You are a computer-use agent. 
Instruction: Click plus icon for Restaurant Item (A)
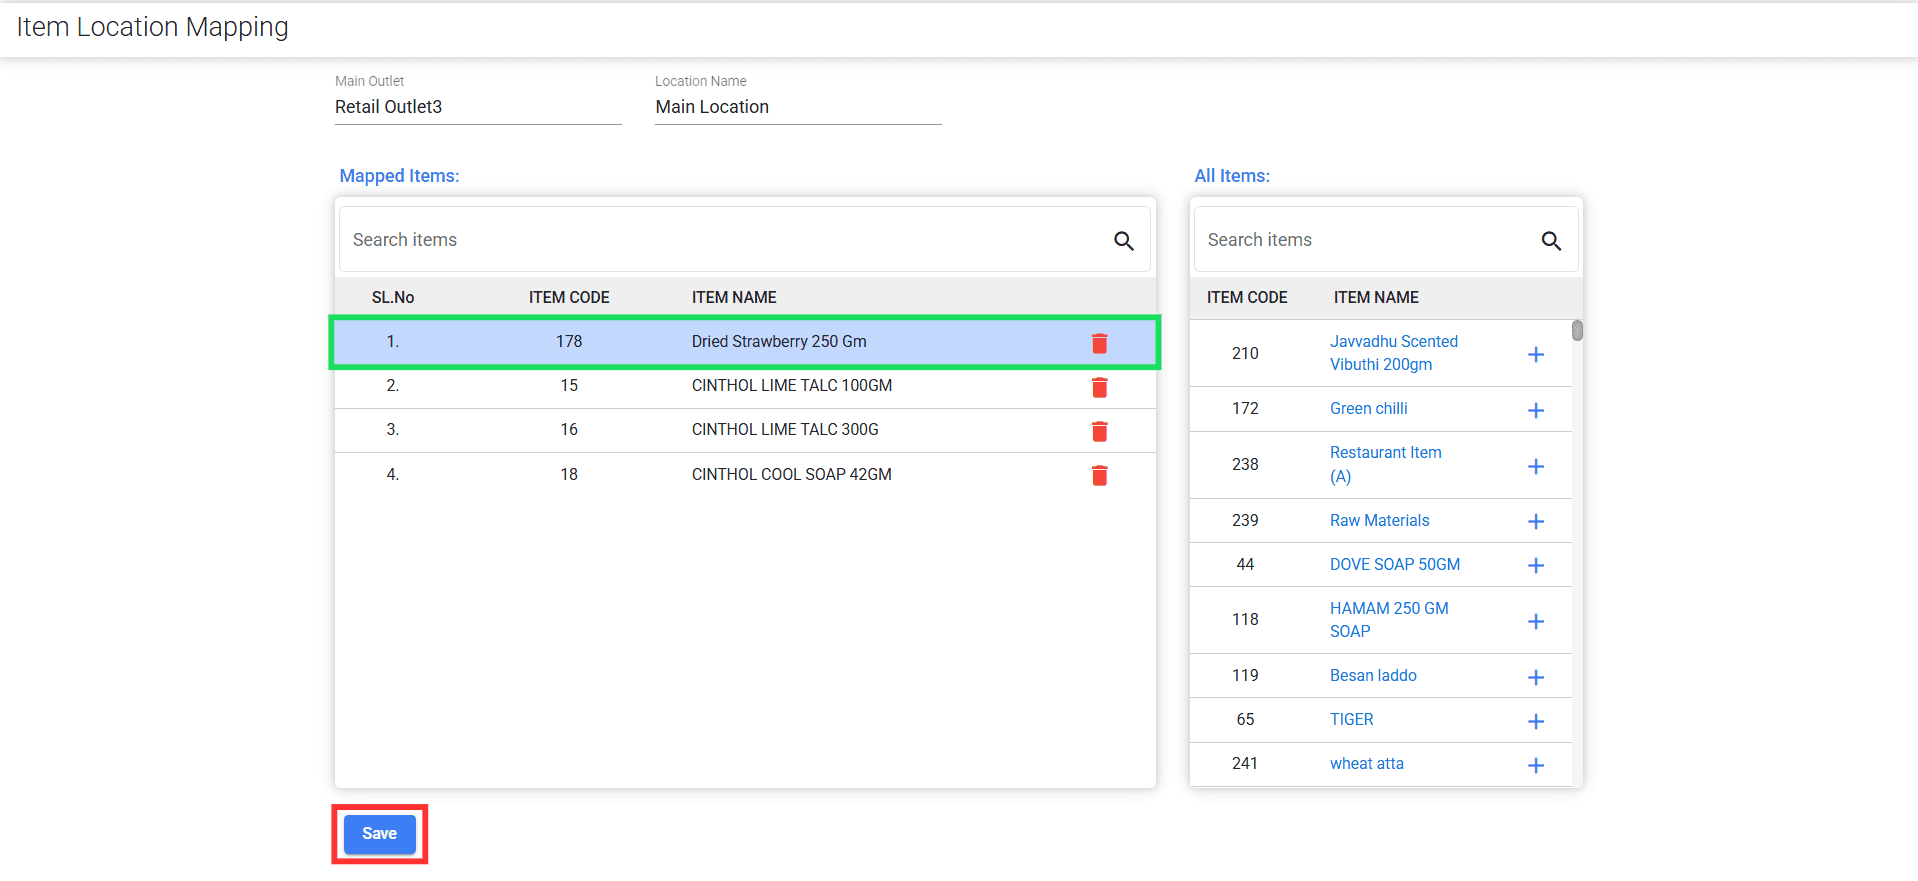click(1536, 466)
